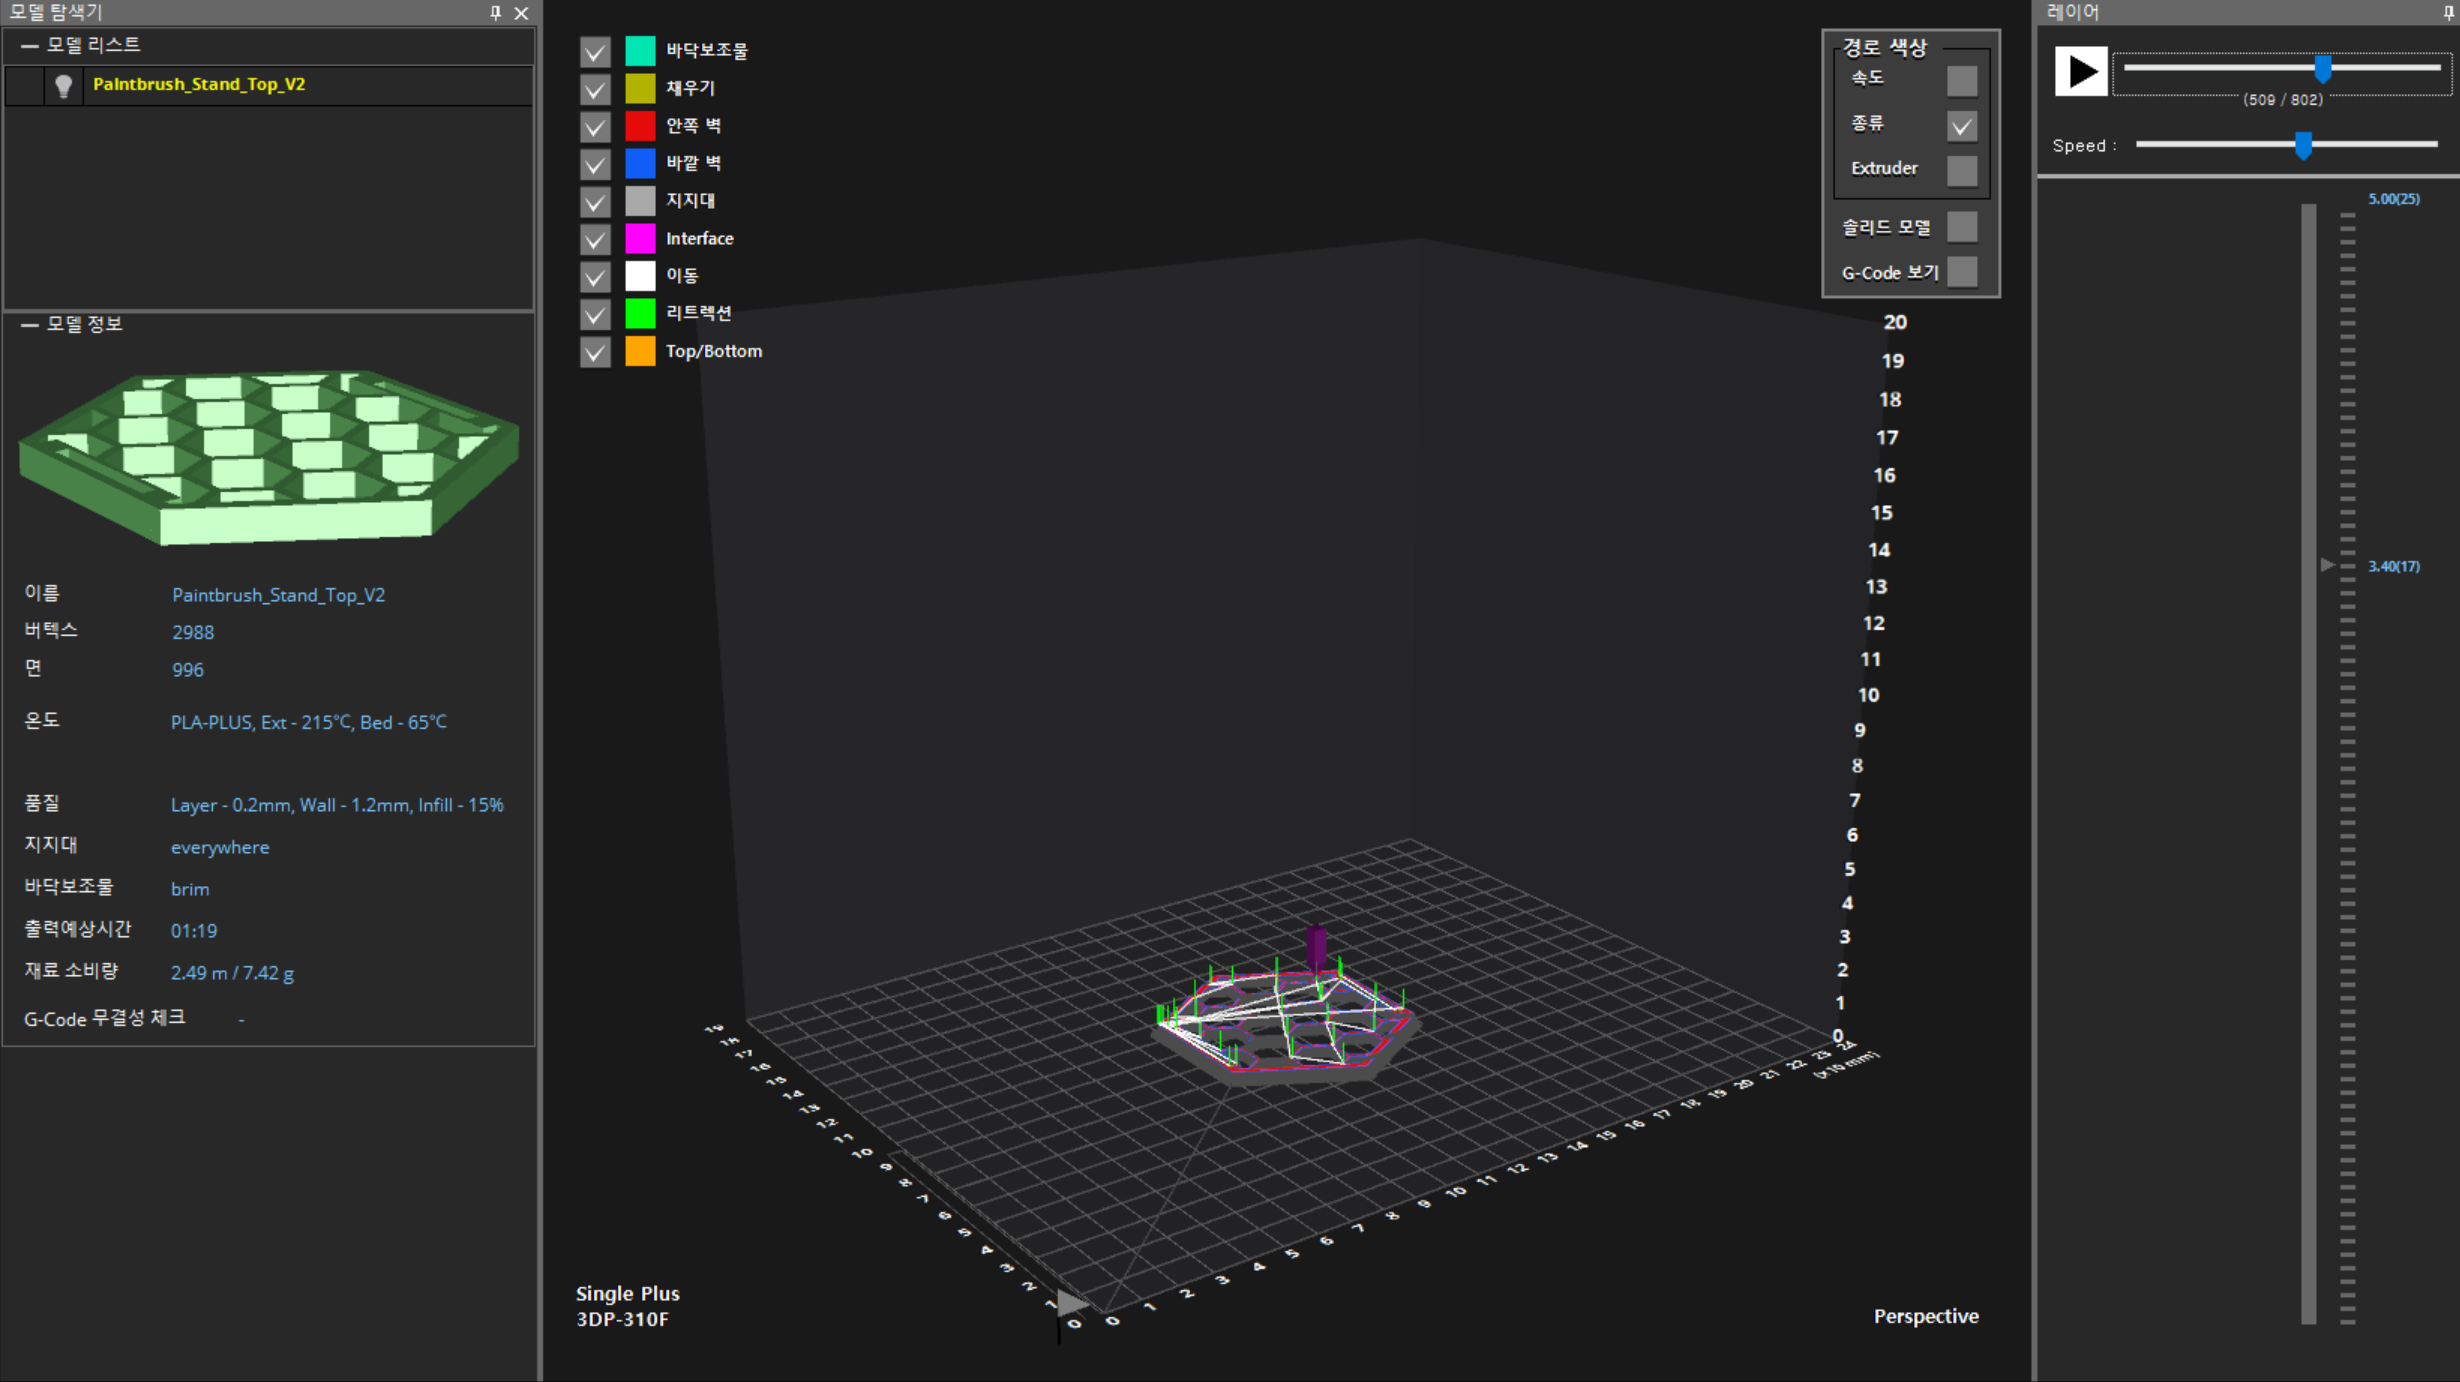
Task: Pin the 레이어 panel
Action: 2448,13
